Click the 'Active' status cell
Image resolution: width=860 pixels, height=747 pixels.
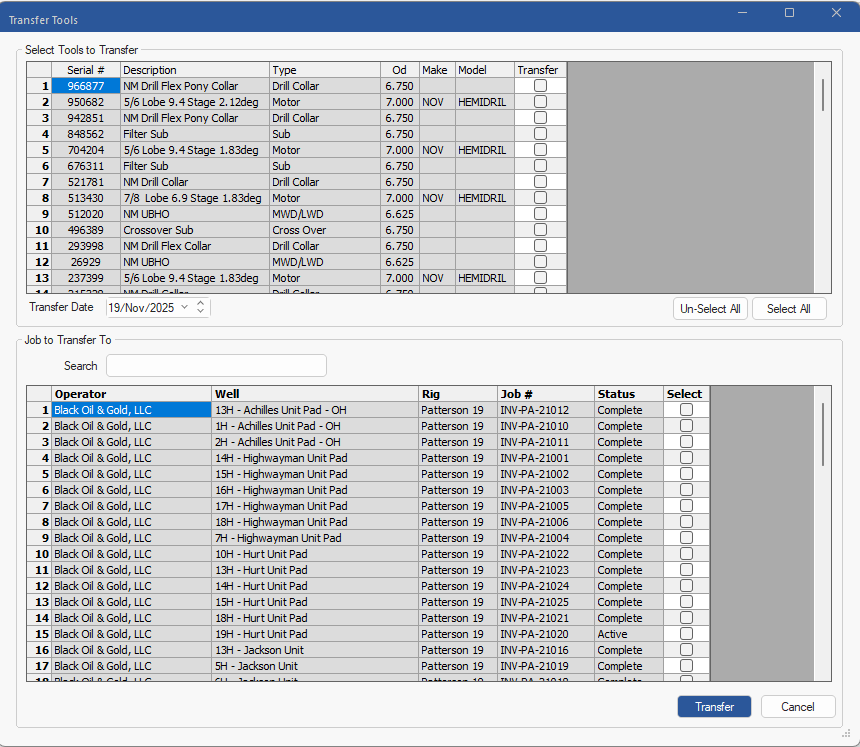pyautogui.click(x=629, y=633)
